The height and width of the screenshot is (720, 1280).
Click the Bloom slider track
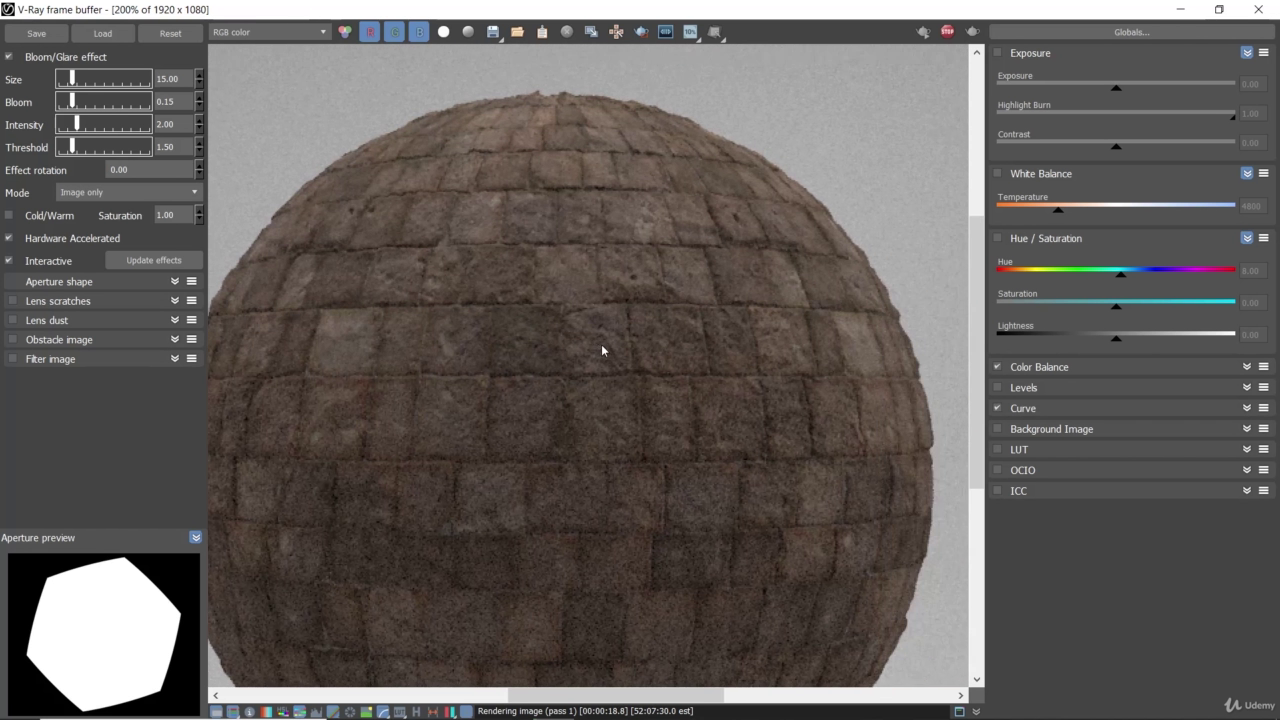(x=104, y=101)
